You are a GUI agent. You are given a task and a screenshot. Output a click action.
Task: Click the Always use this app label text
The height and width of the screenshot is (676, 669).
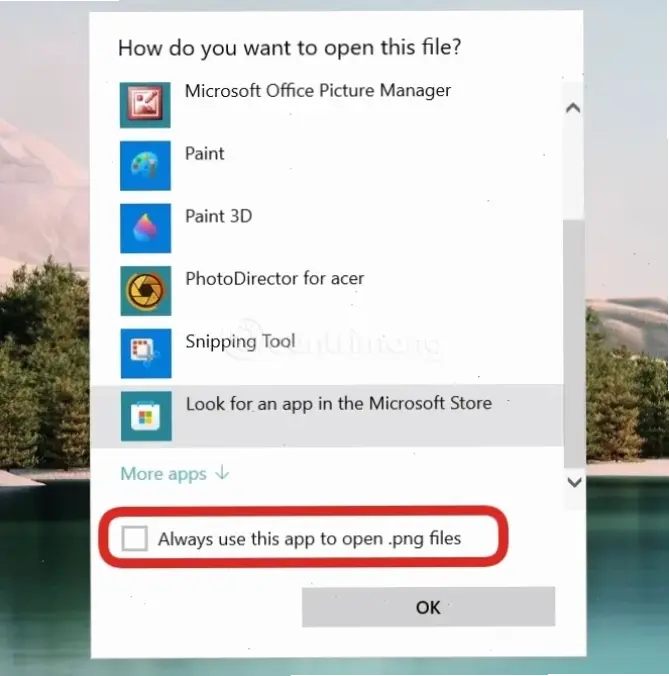(x=309, y=539)
